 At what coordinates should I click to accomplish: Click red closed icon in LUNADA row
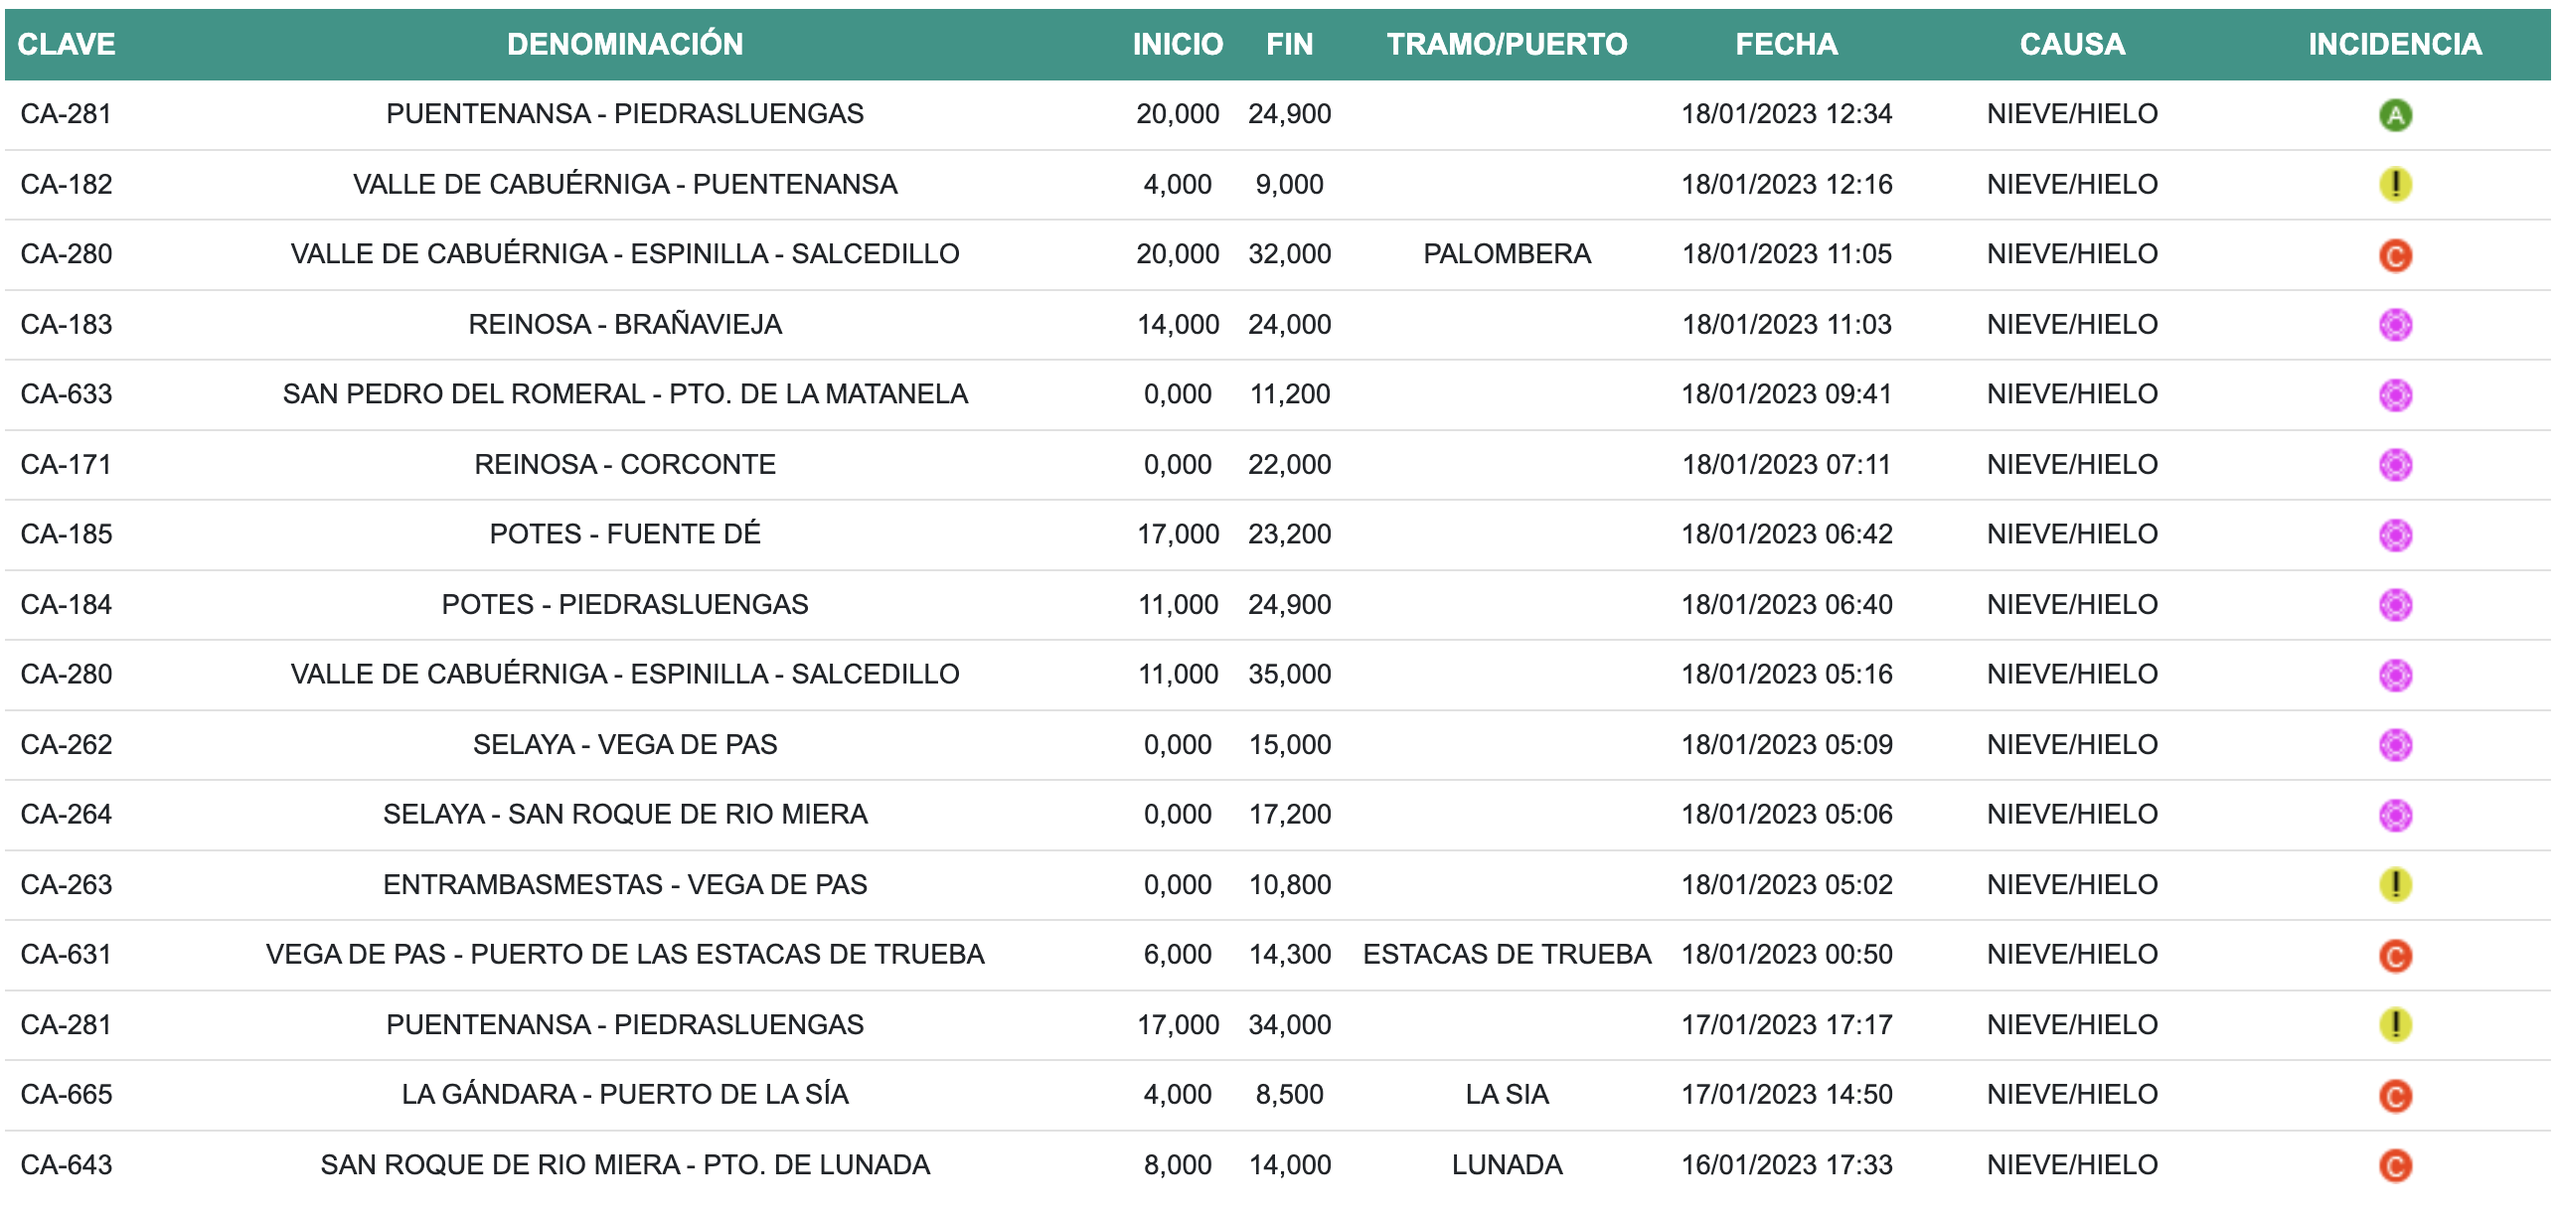click(2394, 1166)
